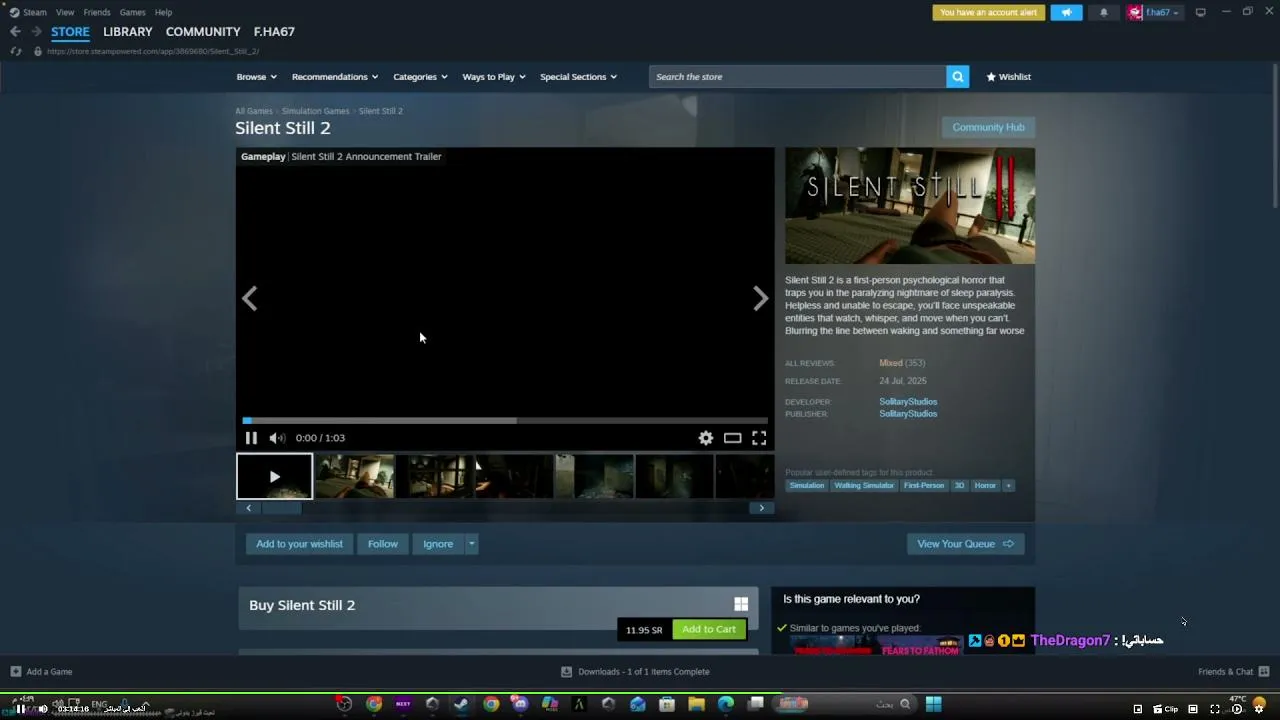Open the Community Hub
Screen dimensions: 1280x720
tap(988, 127)
